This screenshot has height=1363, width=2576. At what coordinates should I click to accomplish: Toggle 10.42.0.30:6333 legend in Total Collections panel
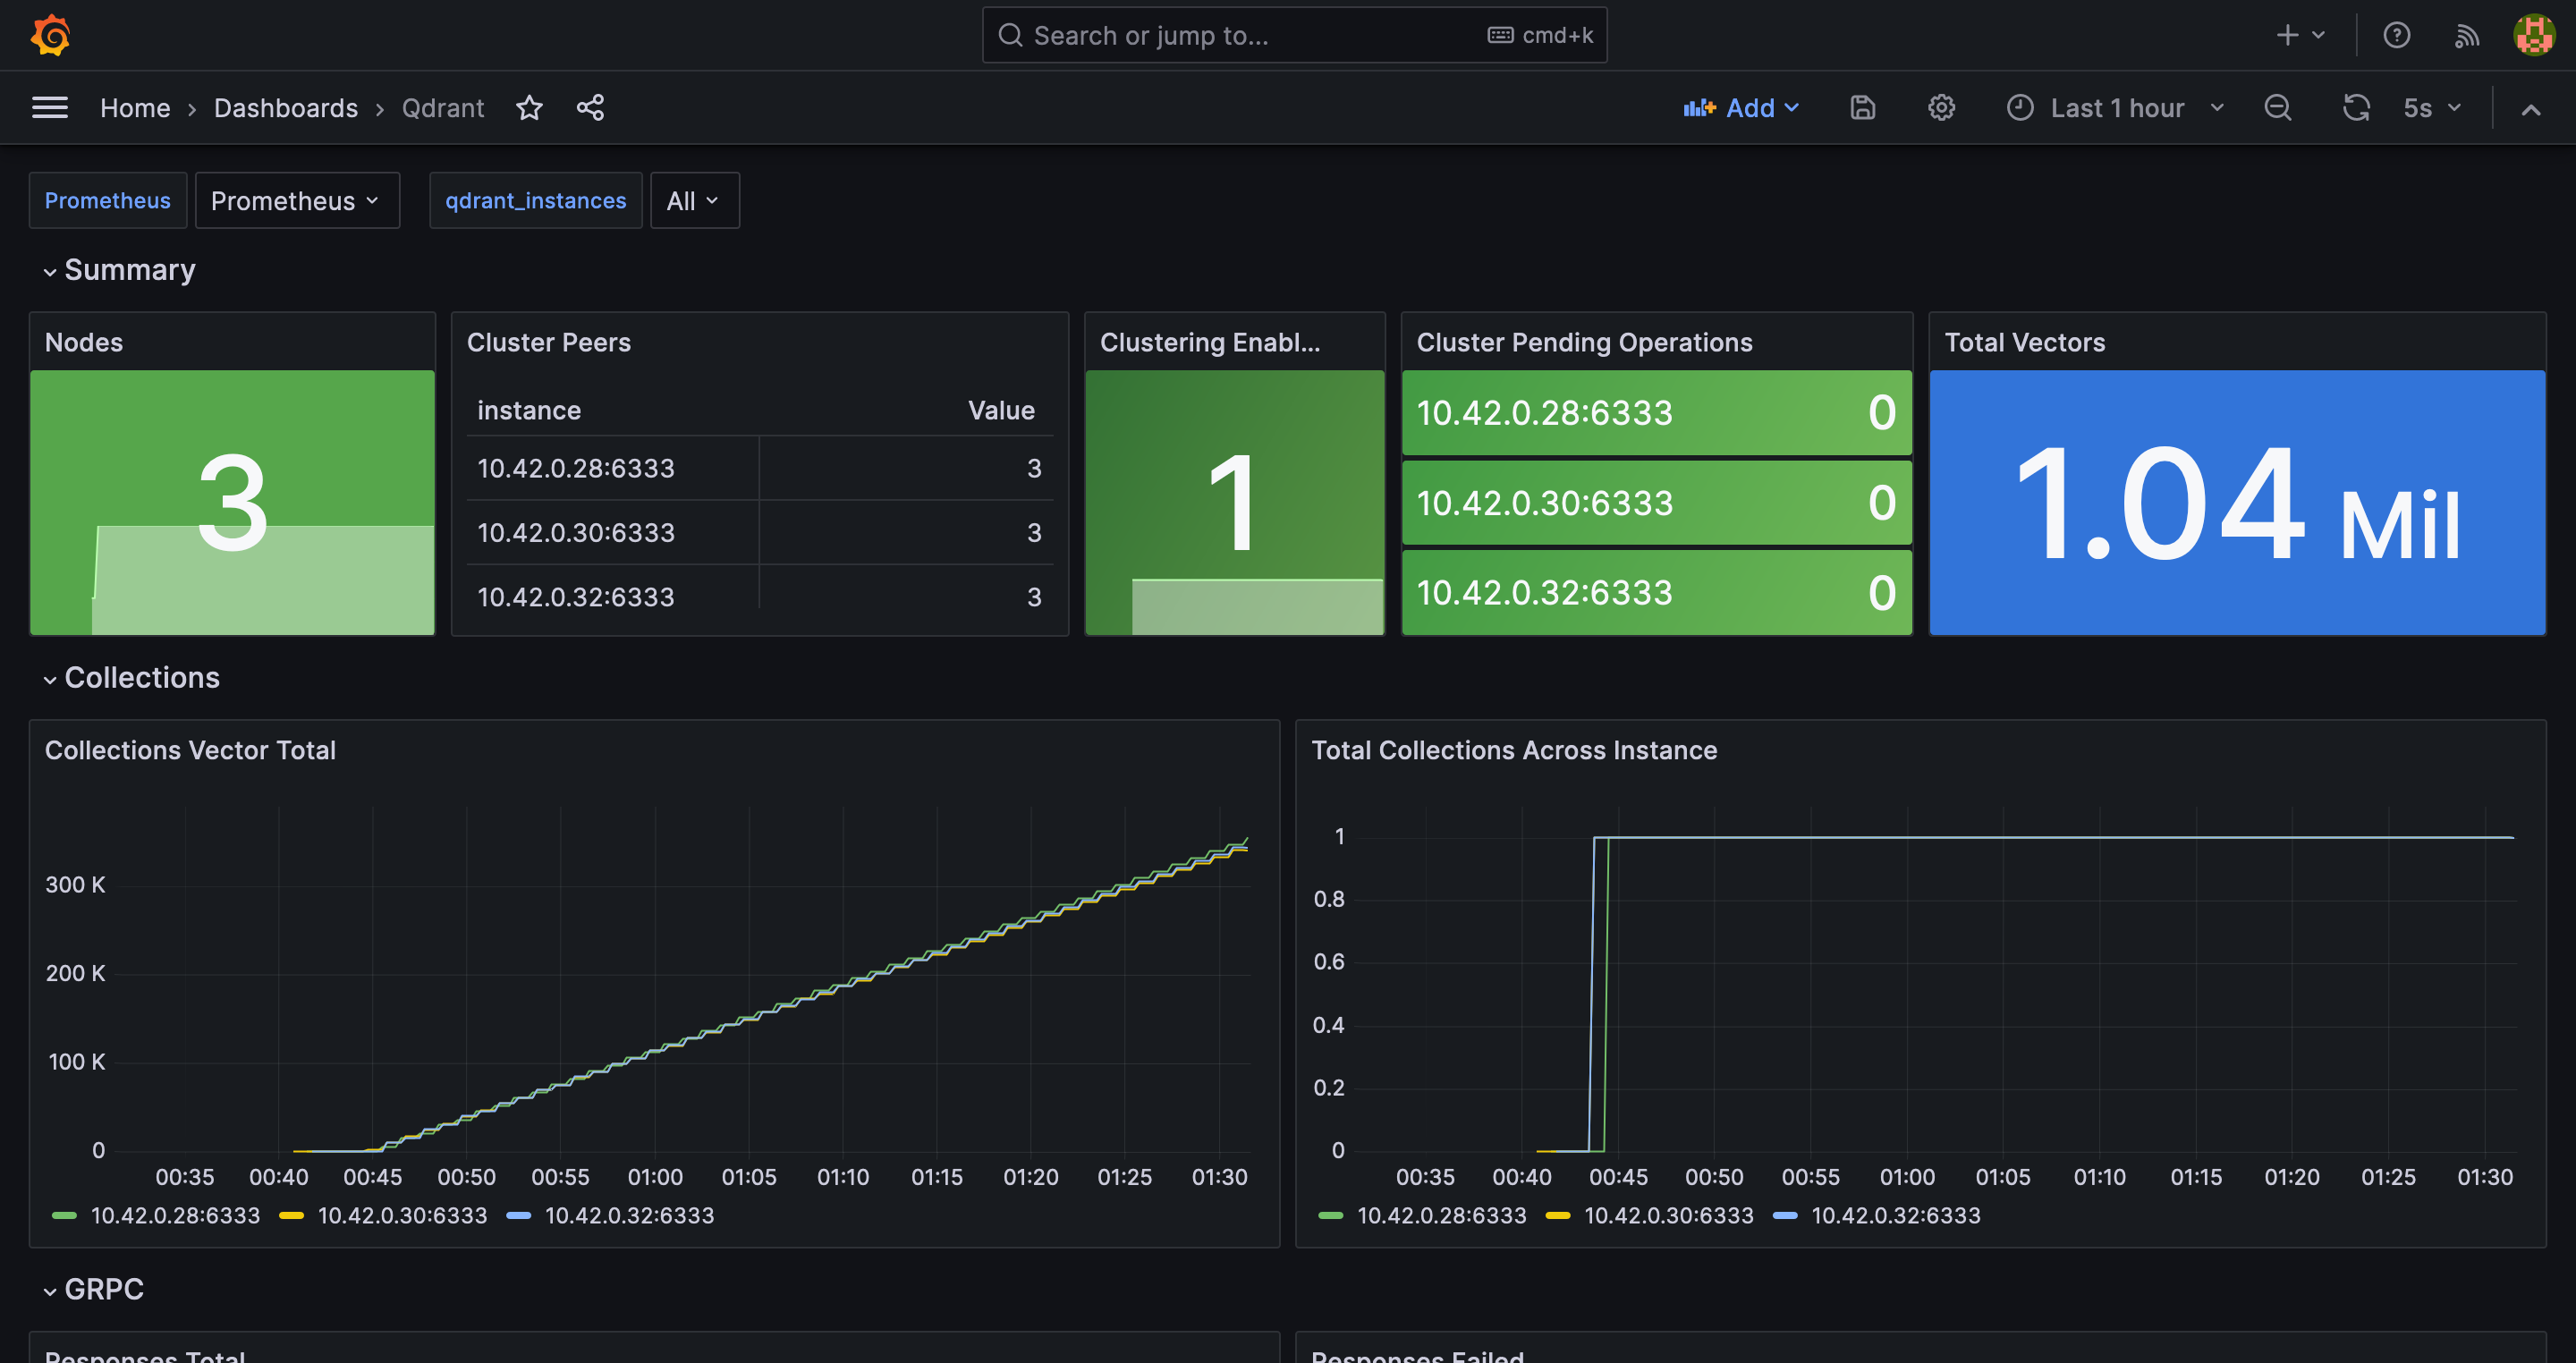click(x=1668, y=1216)
